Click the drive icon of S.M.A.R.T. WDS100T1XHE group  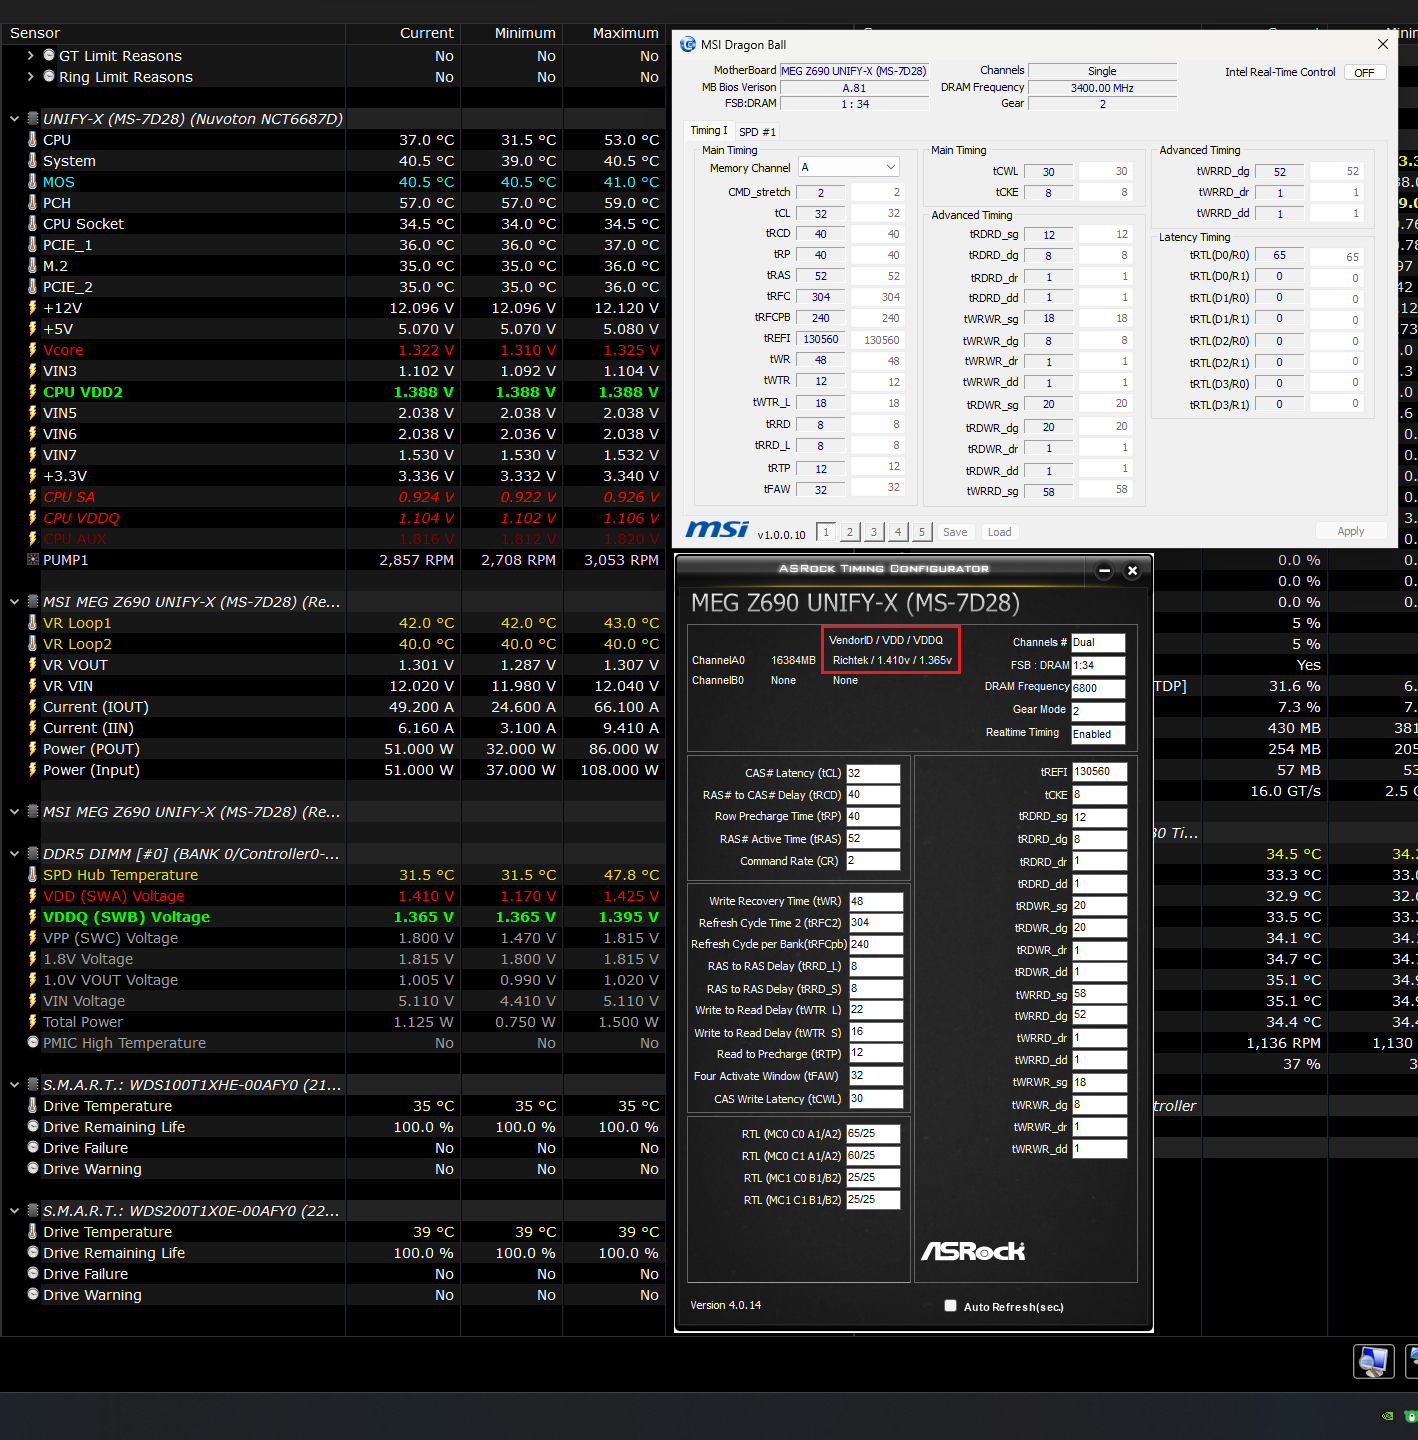(32, 1085)
